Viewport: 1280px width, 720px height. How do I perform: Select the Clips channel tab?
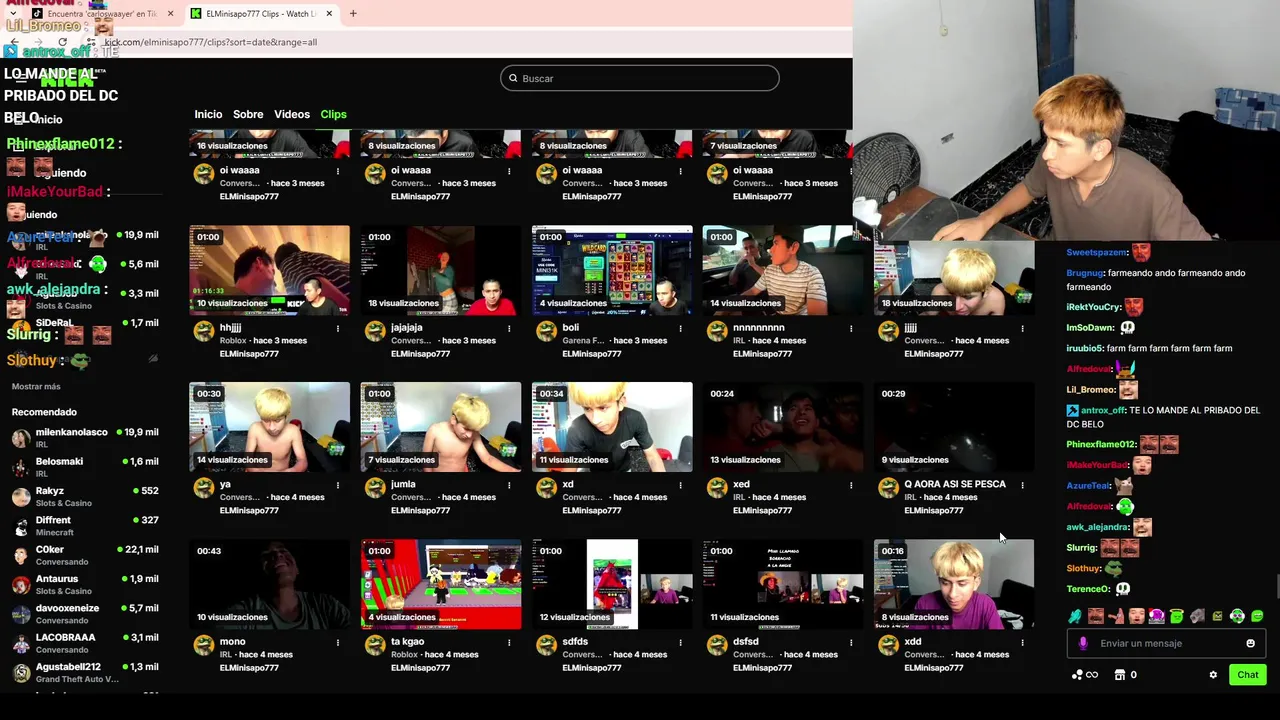click(333, 114)
